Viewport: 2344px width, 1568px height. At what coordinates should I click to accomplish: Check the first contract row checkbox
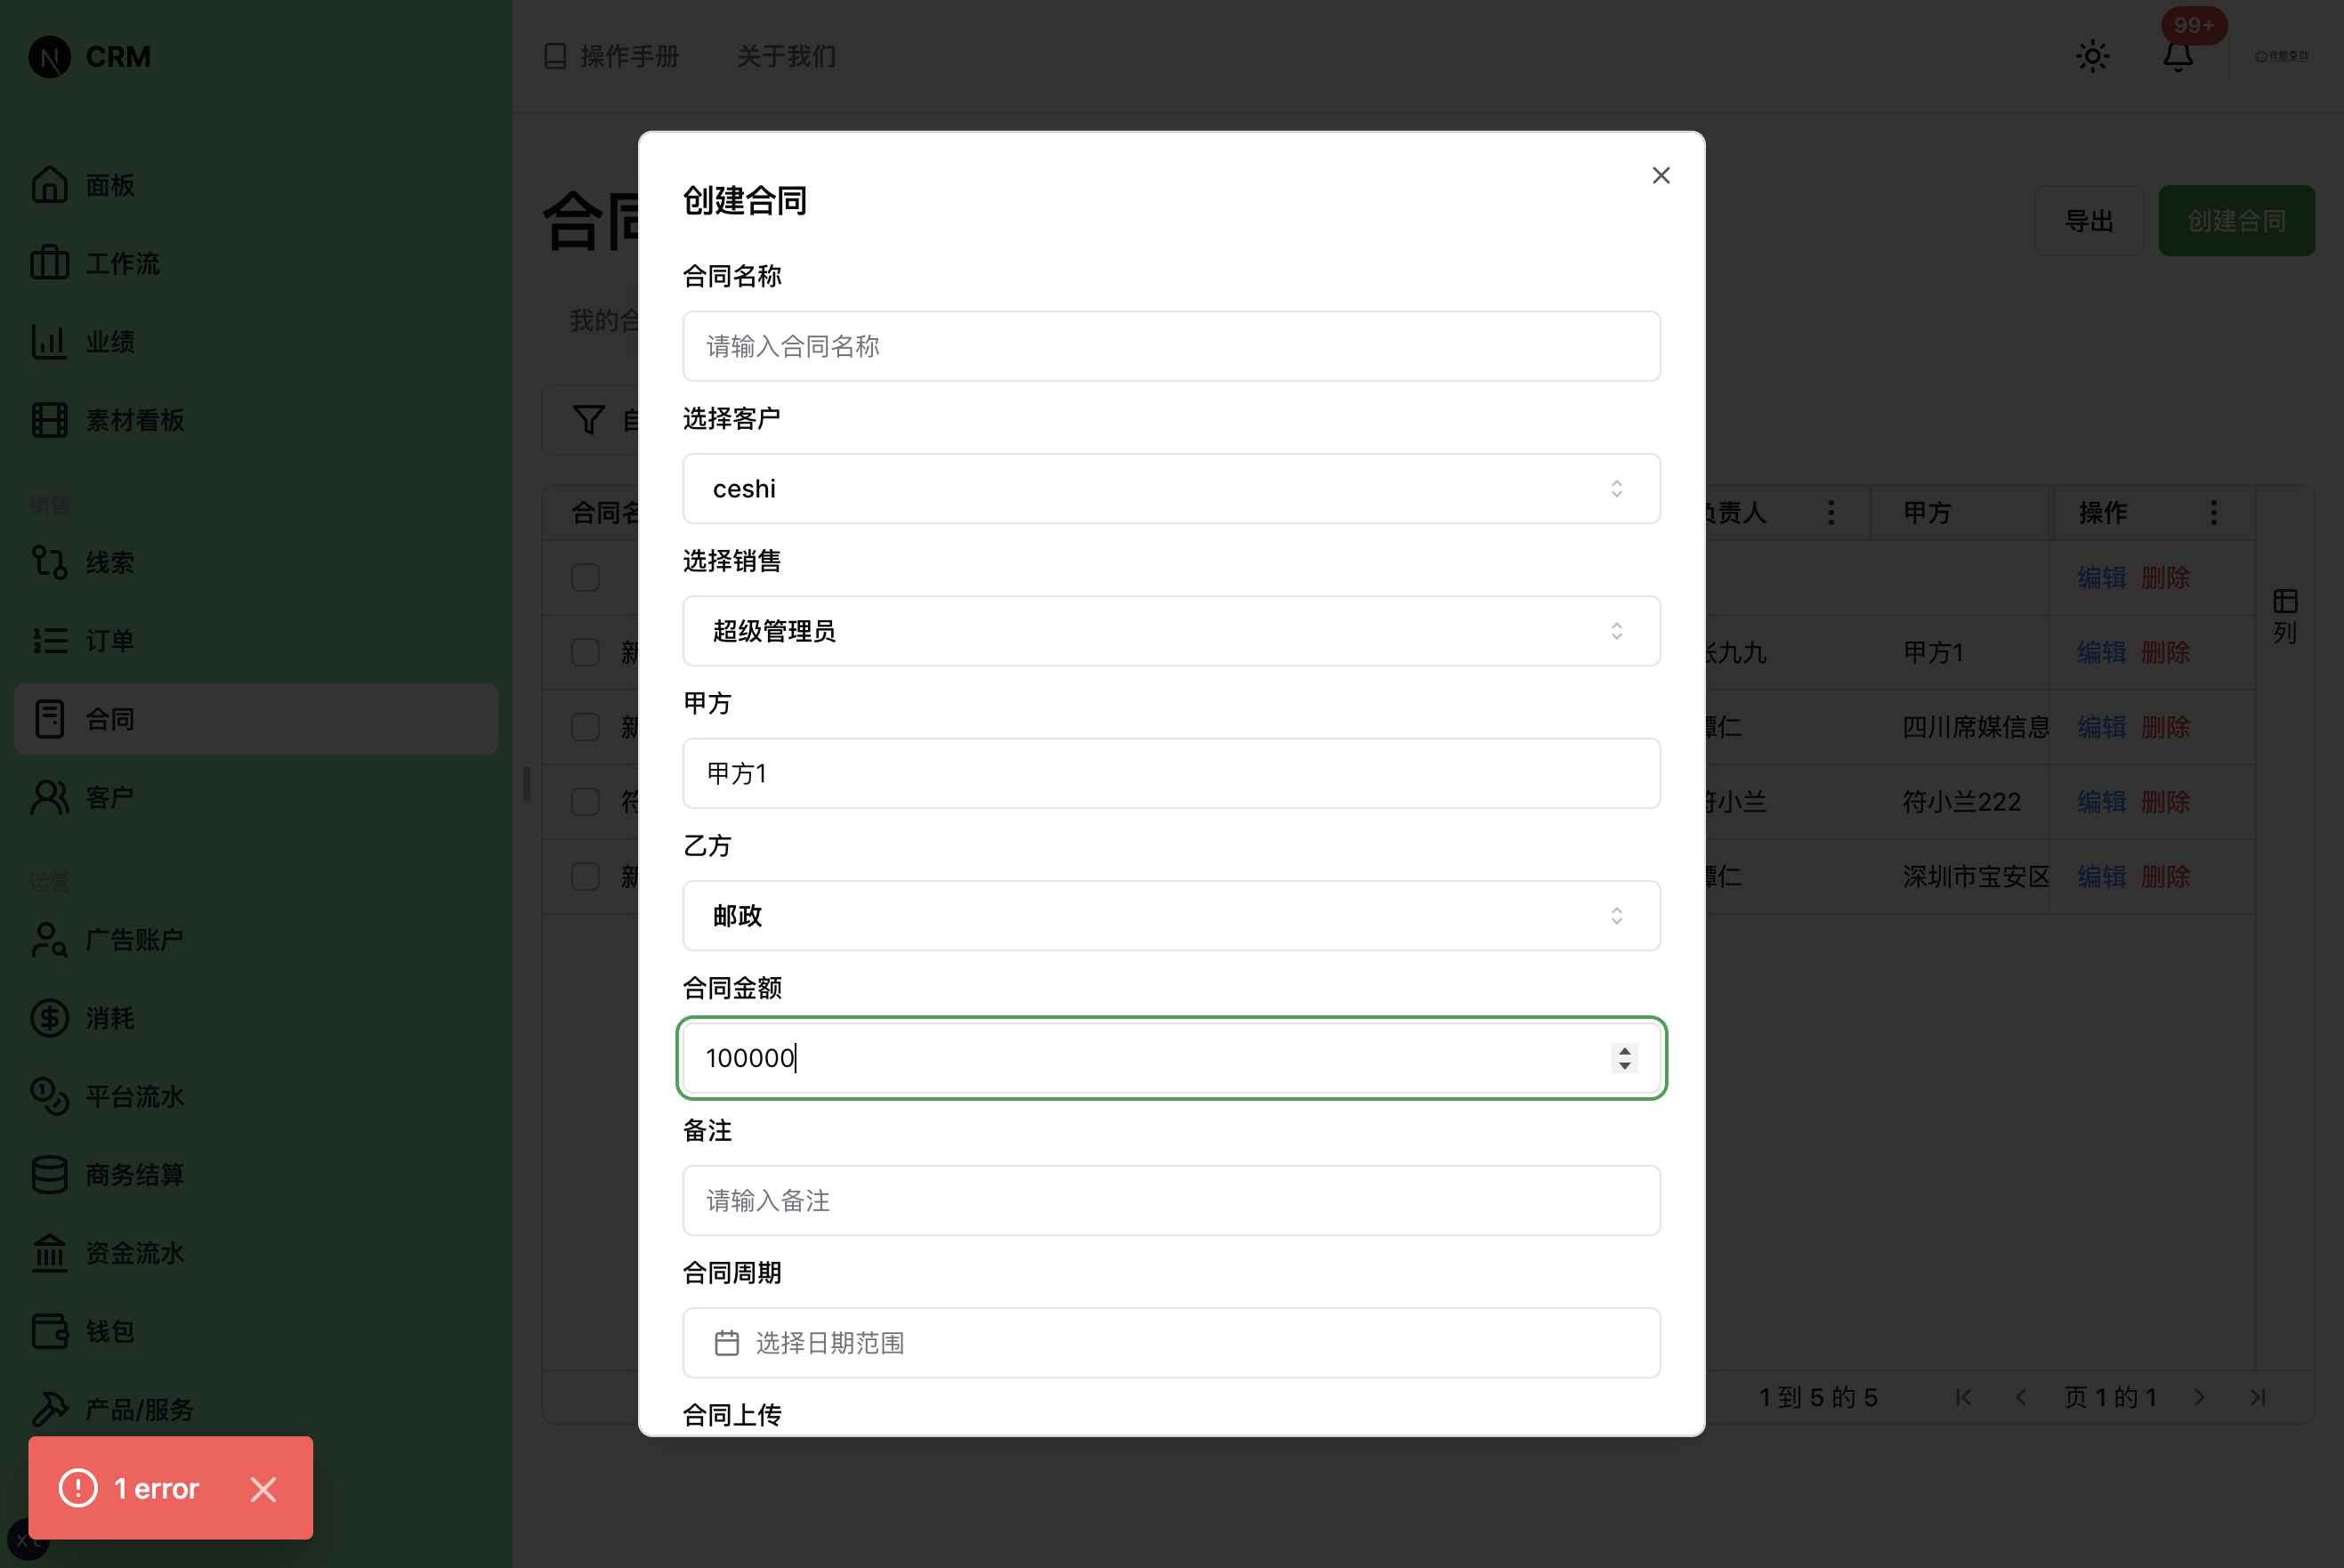pos(585,578)
